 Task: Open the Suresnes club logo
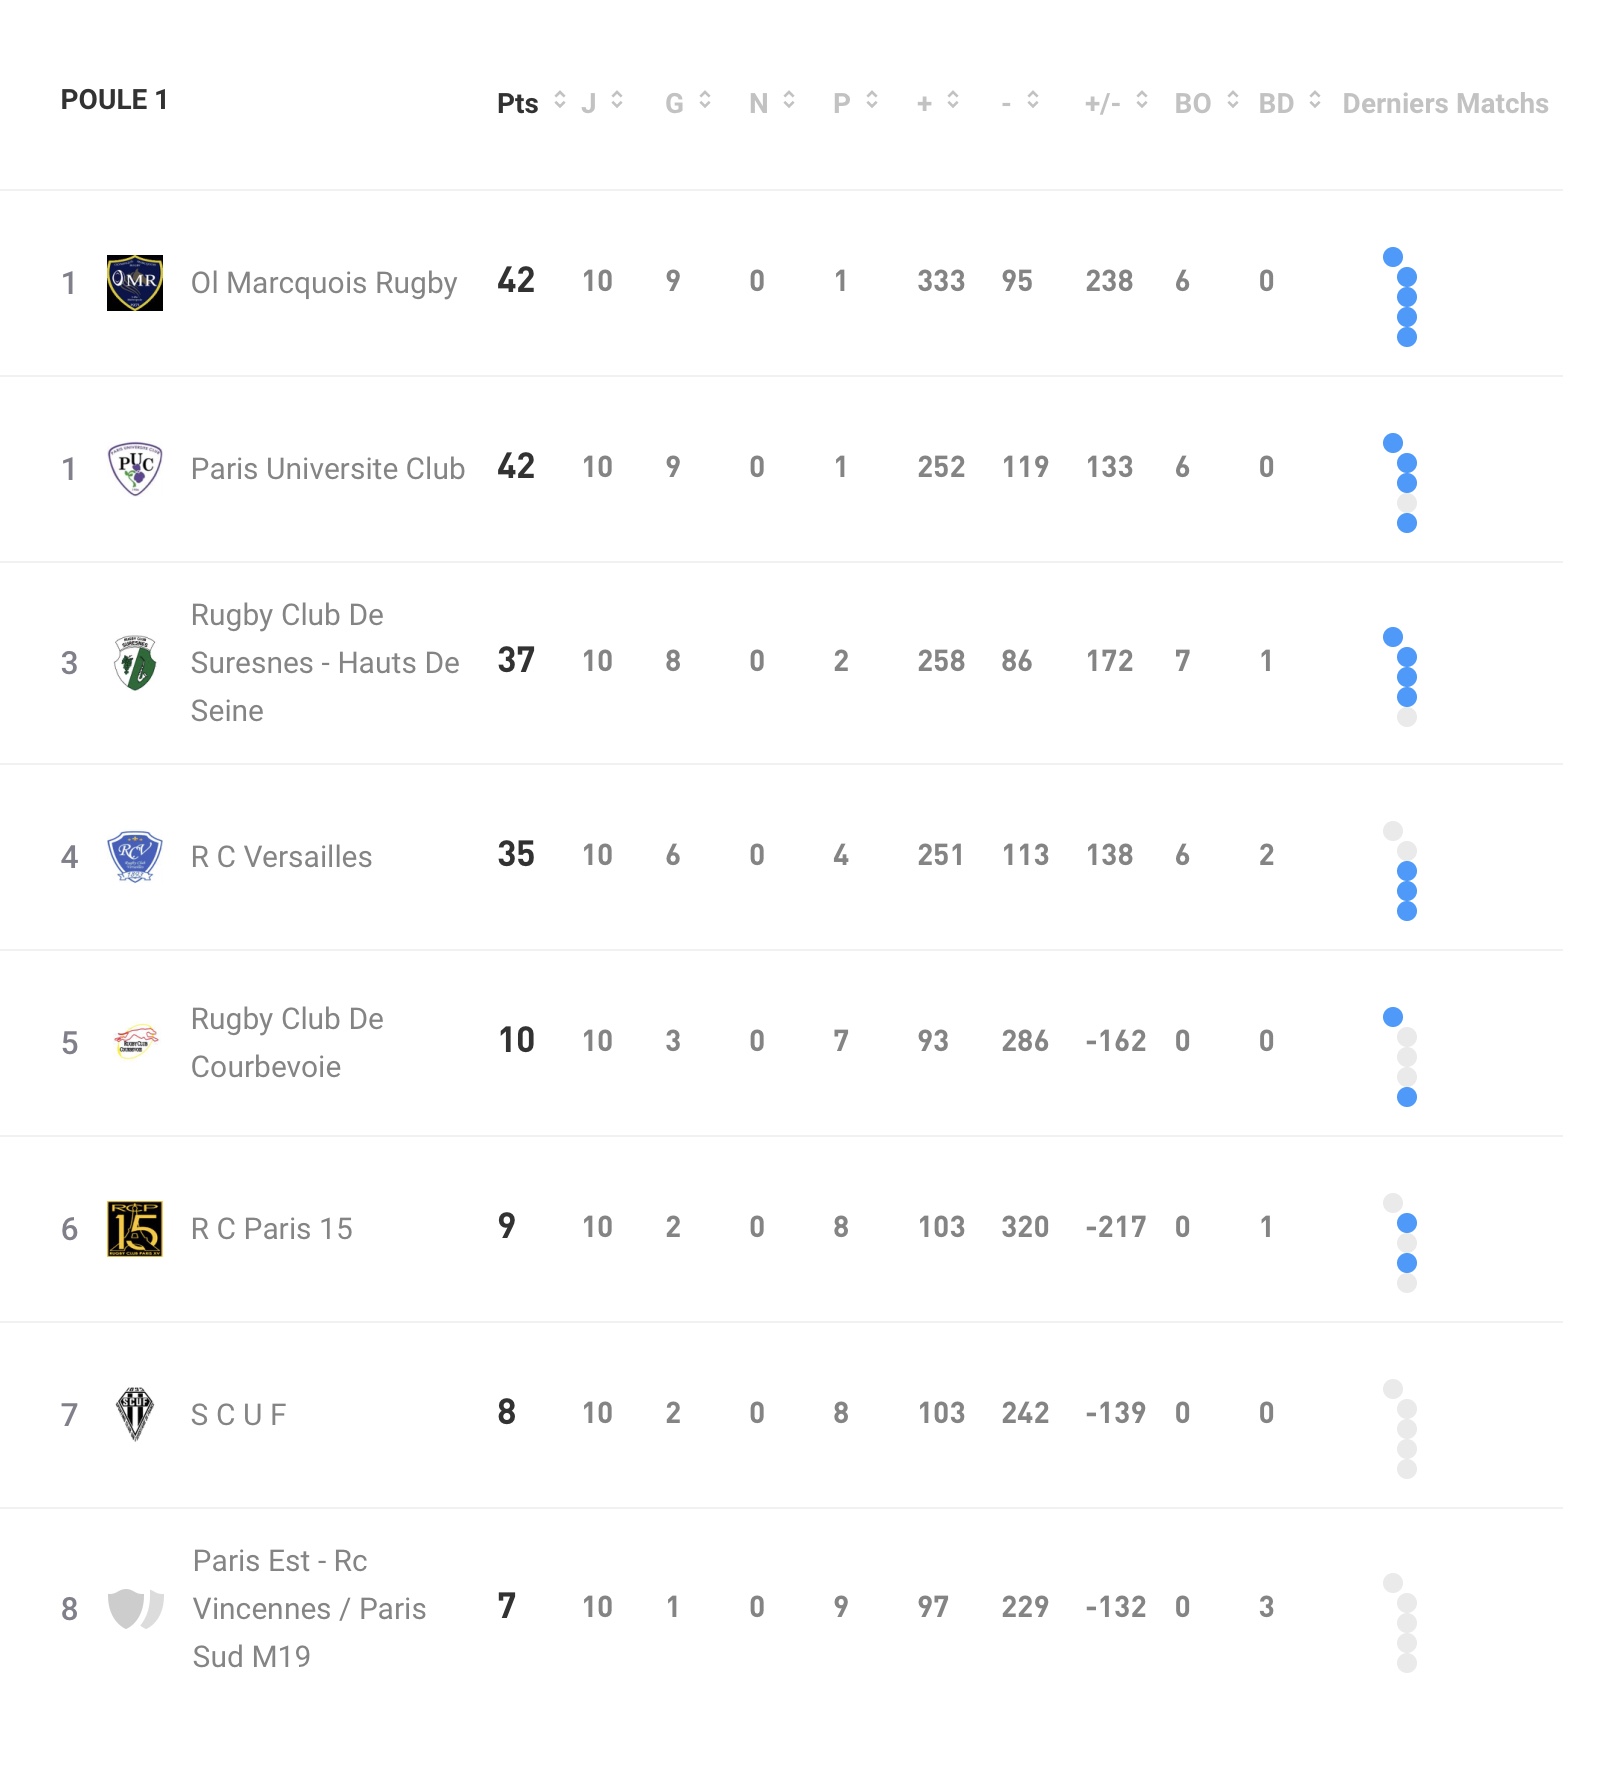(x=135, y=663)
